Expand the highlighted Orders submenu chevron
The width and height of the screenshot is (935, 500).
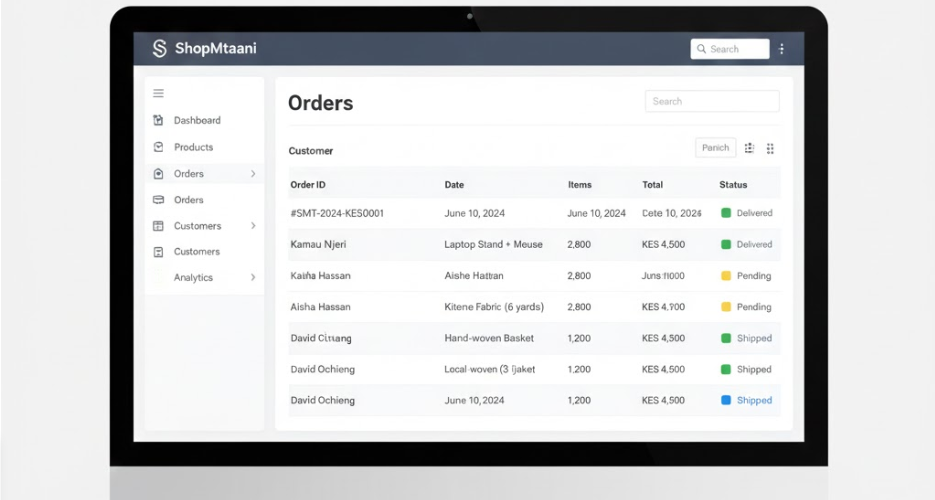pos(253,173)
